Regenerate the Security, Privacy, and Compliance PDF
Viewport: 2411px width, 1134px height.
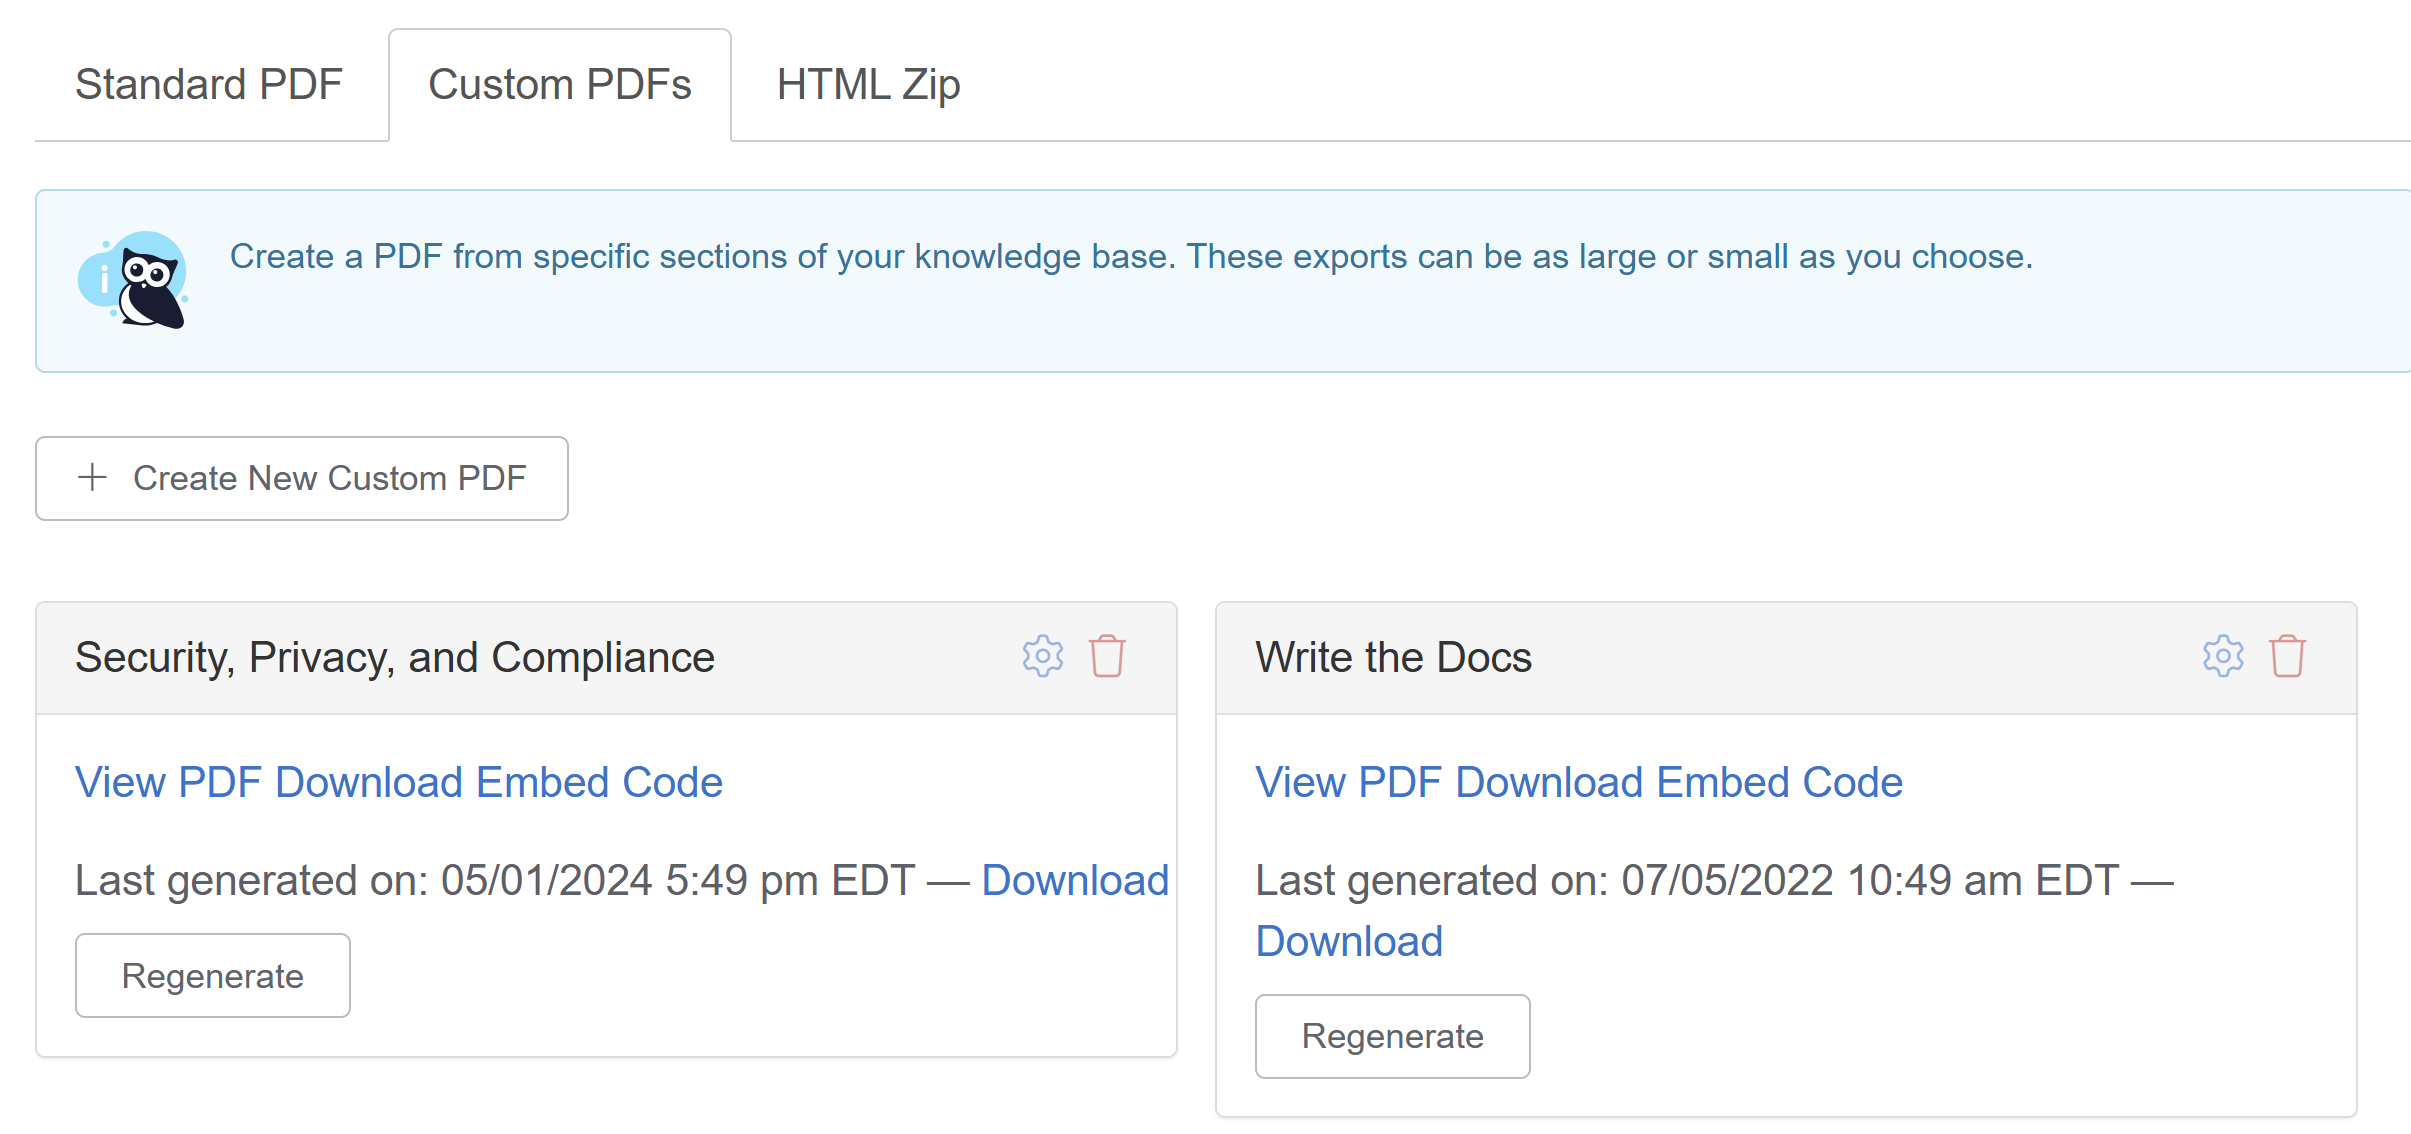click(x=212, y=975)
